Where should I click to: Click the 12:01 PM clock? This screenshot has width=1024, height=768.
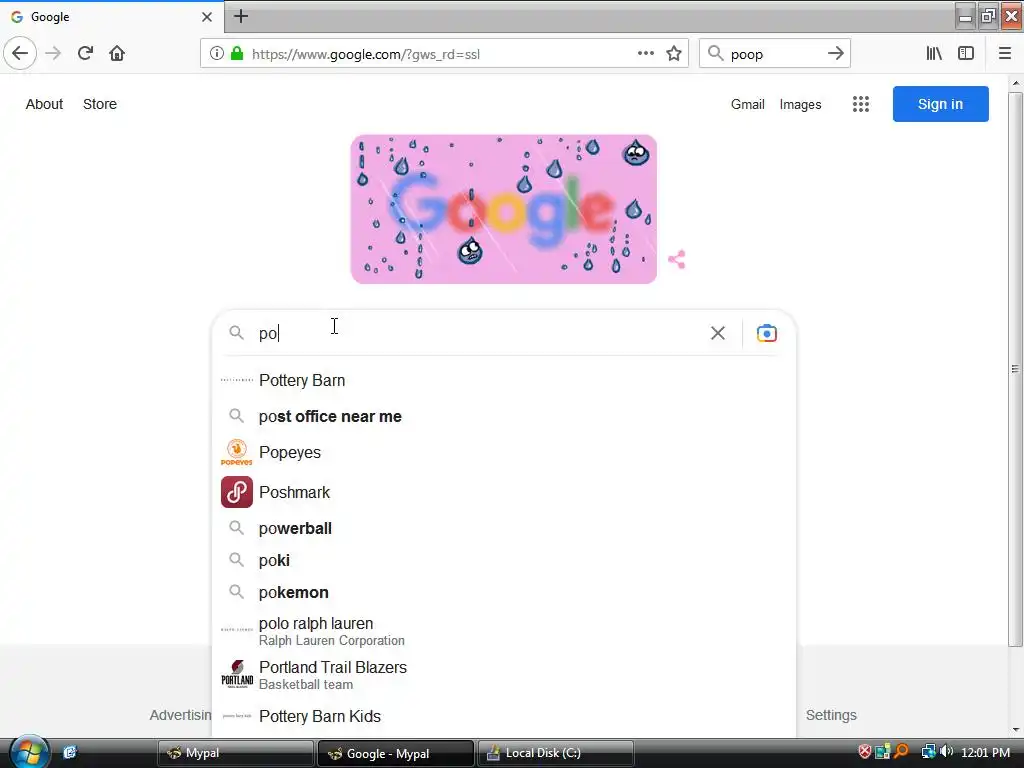pyautogui.click(x=985, y=752)
